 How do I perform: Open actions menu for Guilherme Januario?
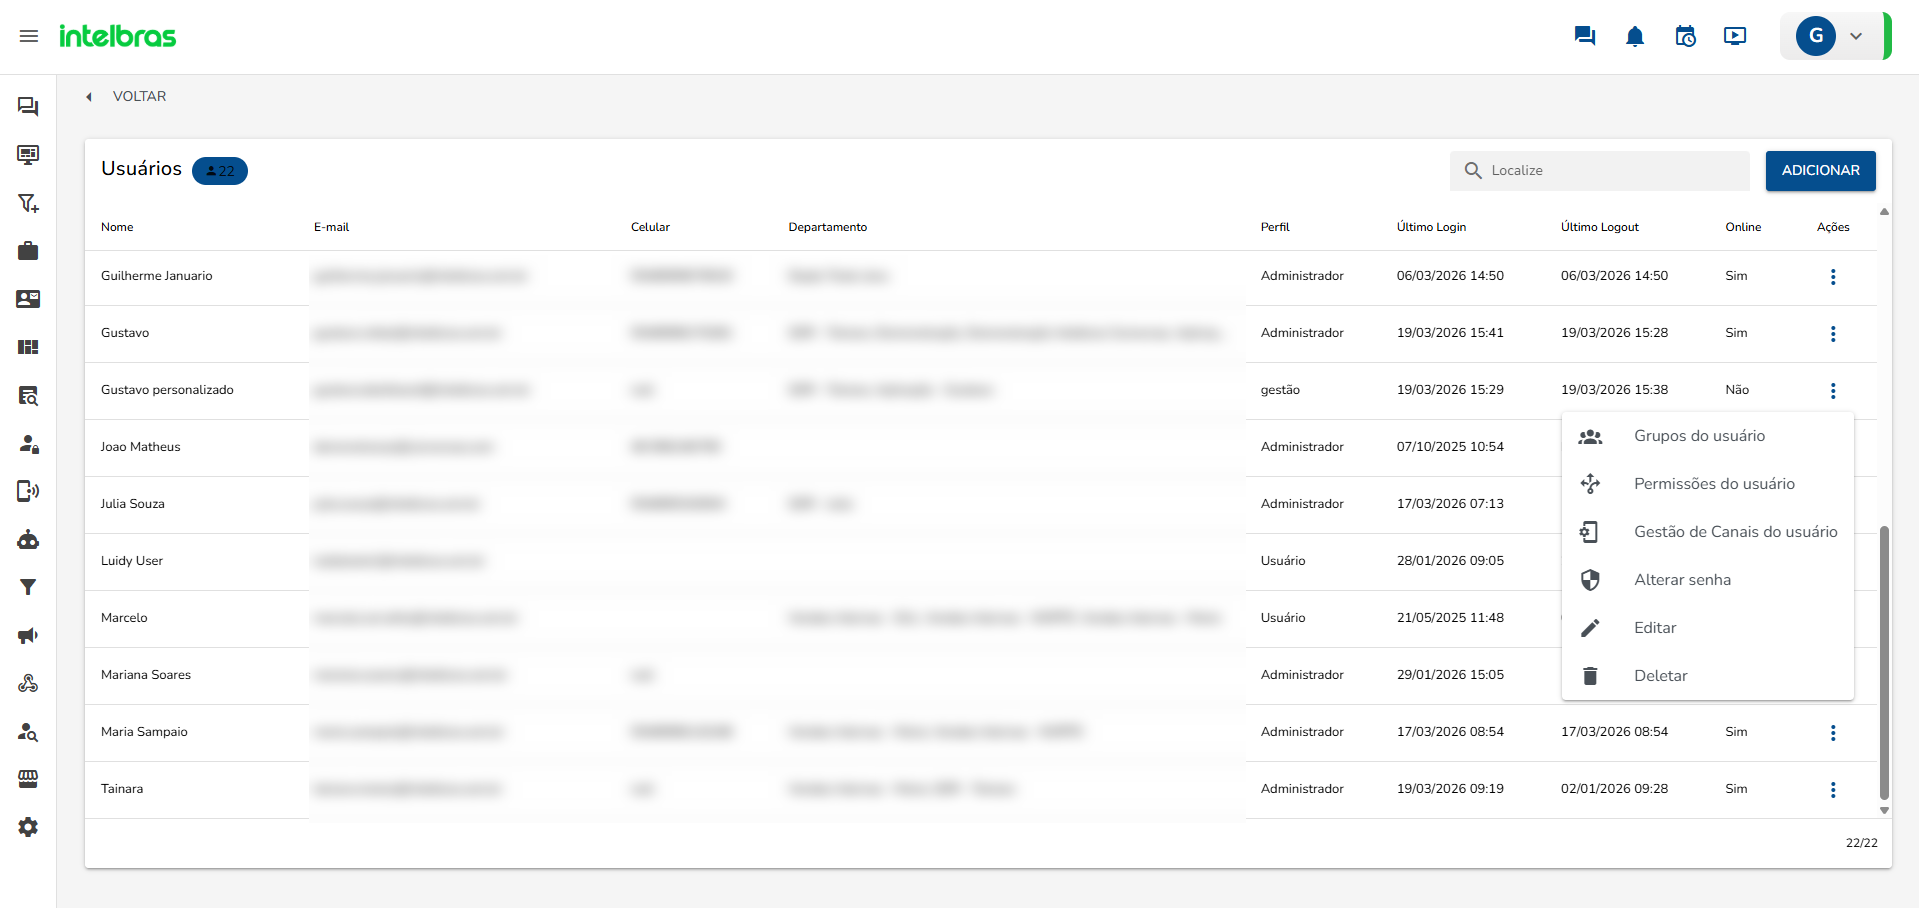[x=1832, y=277]
